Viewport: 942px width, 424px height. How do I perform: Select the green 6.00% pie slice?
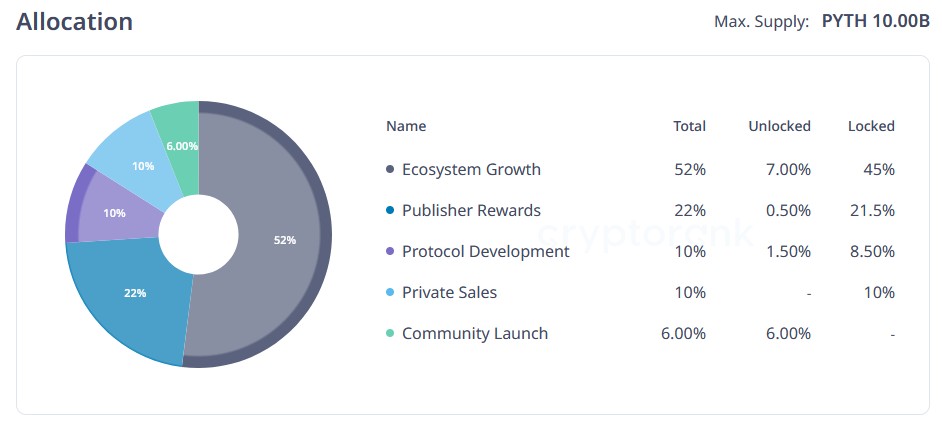point(178,135)
